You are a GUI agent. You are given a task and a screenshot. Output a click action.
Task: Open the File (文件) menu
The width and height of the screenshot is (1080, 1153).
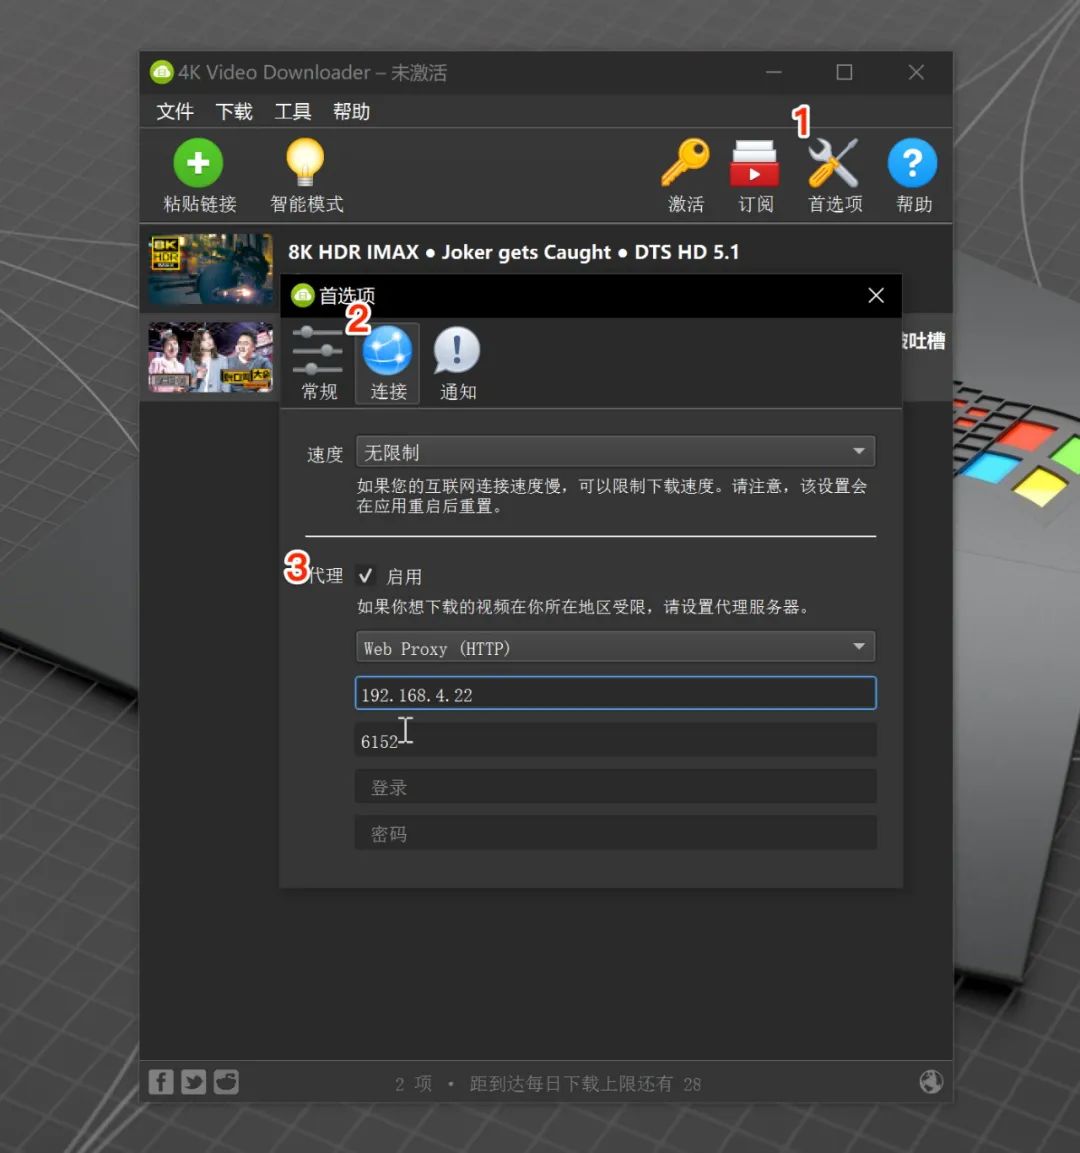tap(175, 112)
